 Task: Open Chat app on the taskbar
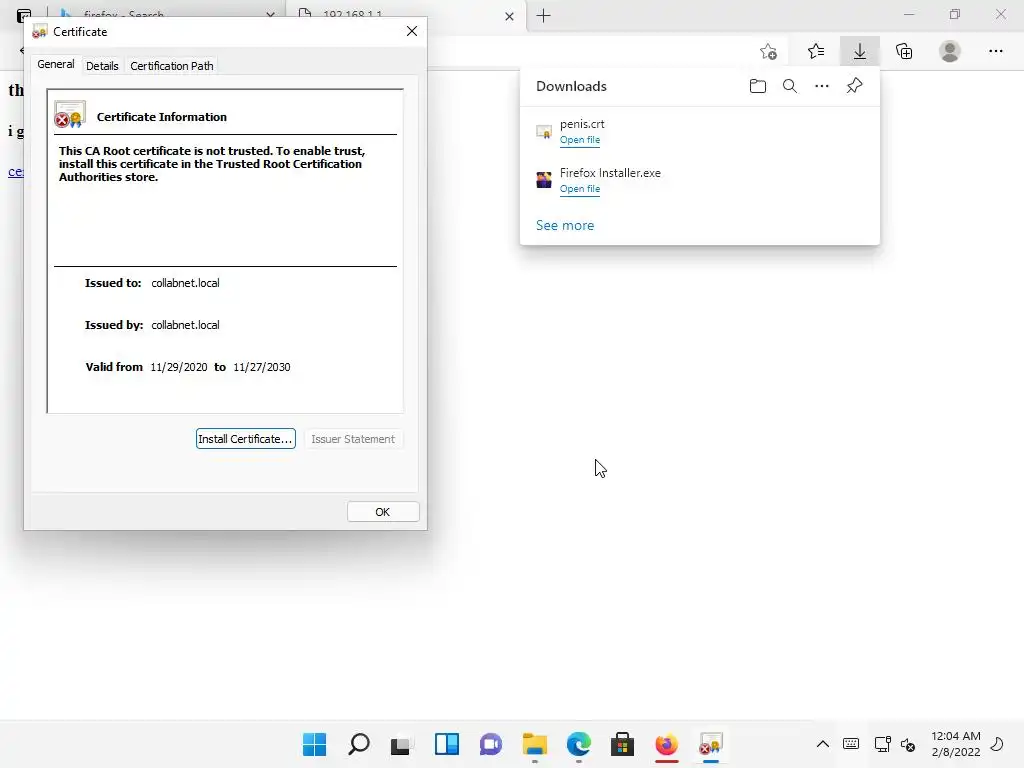point(490,744)
